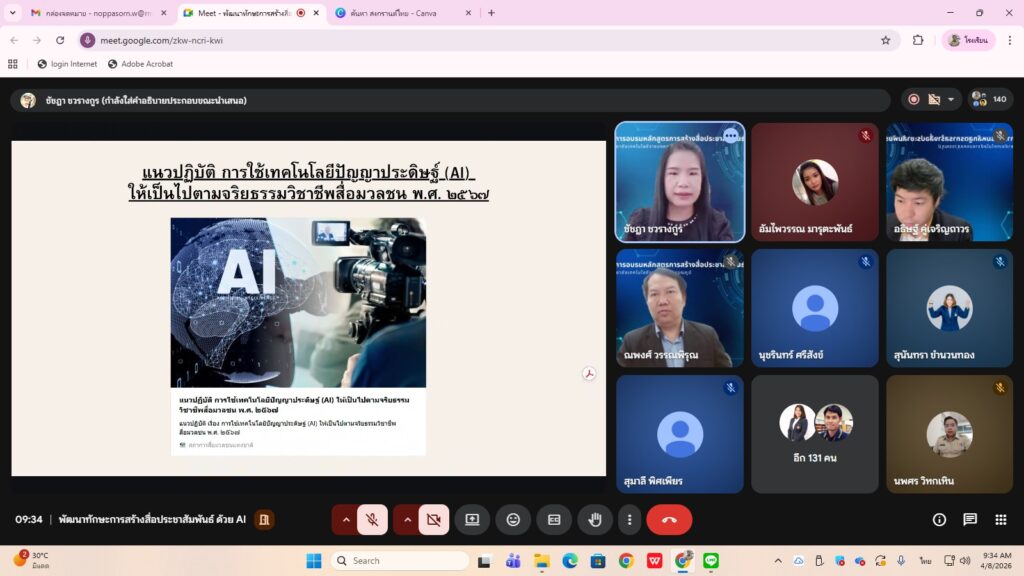Image resolution: width=1024 pixels, height=576 pixels.
Task: Click the tile showing 131 other participants
Action: click(815, 434)
